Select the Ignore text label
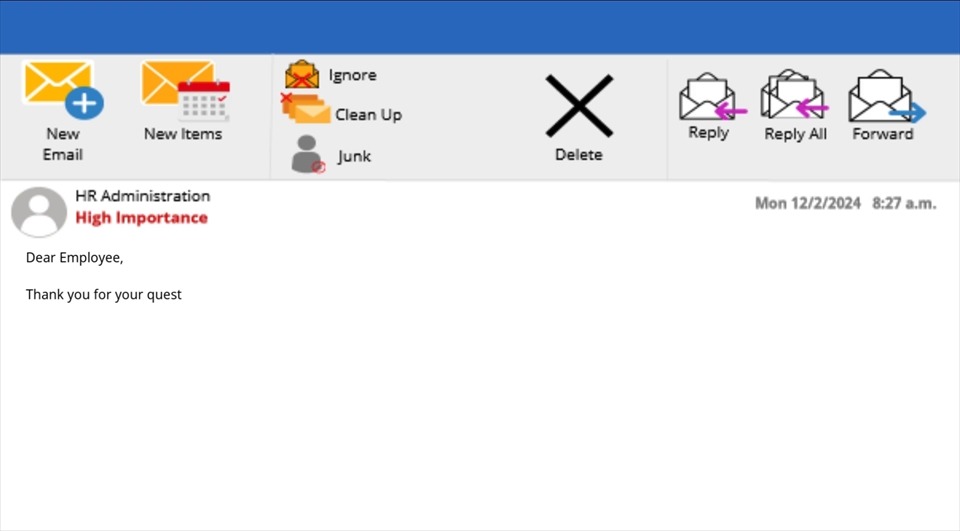960x531 pixels. tap(353, 75)
